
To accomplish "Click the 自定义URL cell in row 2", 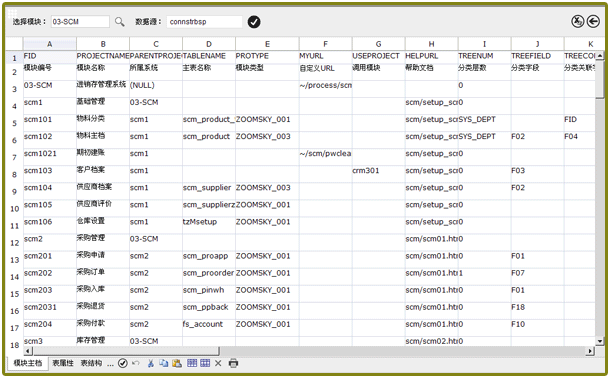I will [x=325, y=72].
